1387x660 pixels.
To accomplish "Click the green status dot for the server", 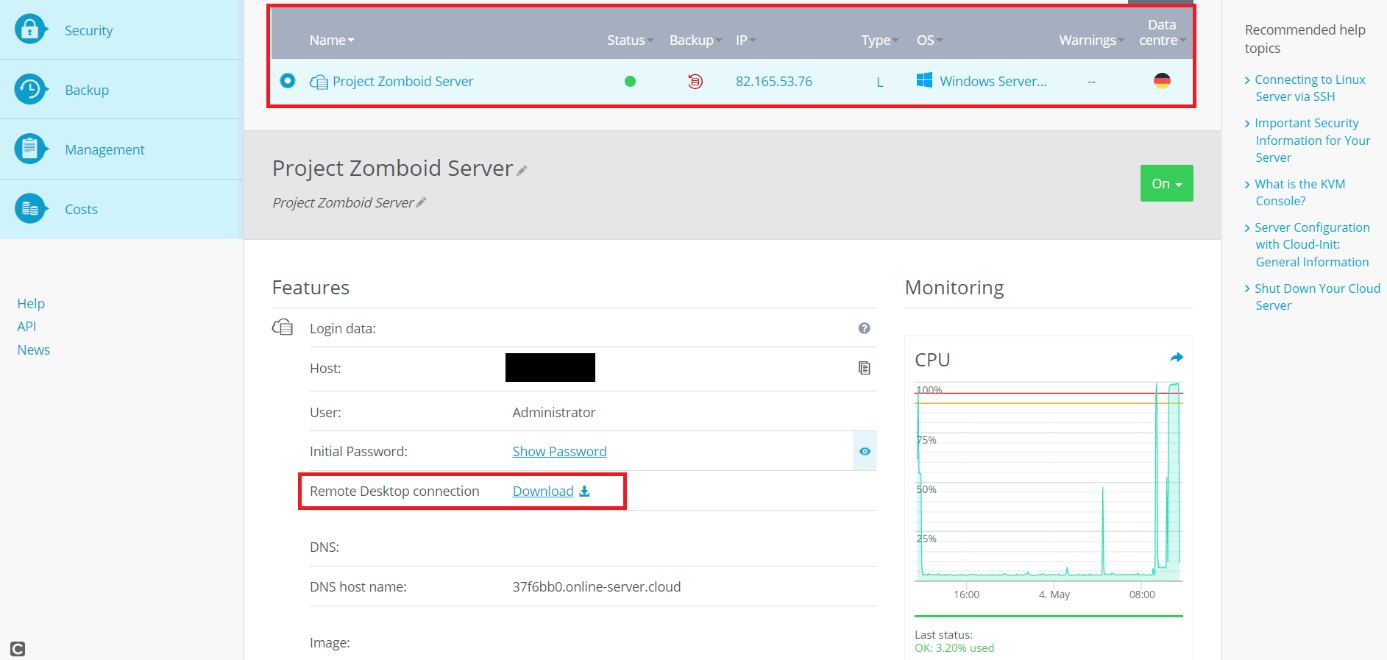I will [630, 82].
